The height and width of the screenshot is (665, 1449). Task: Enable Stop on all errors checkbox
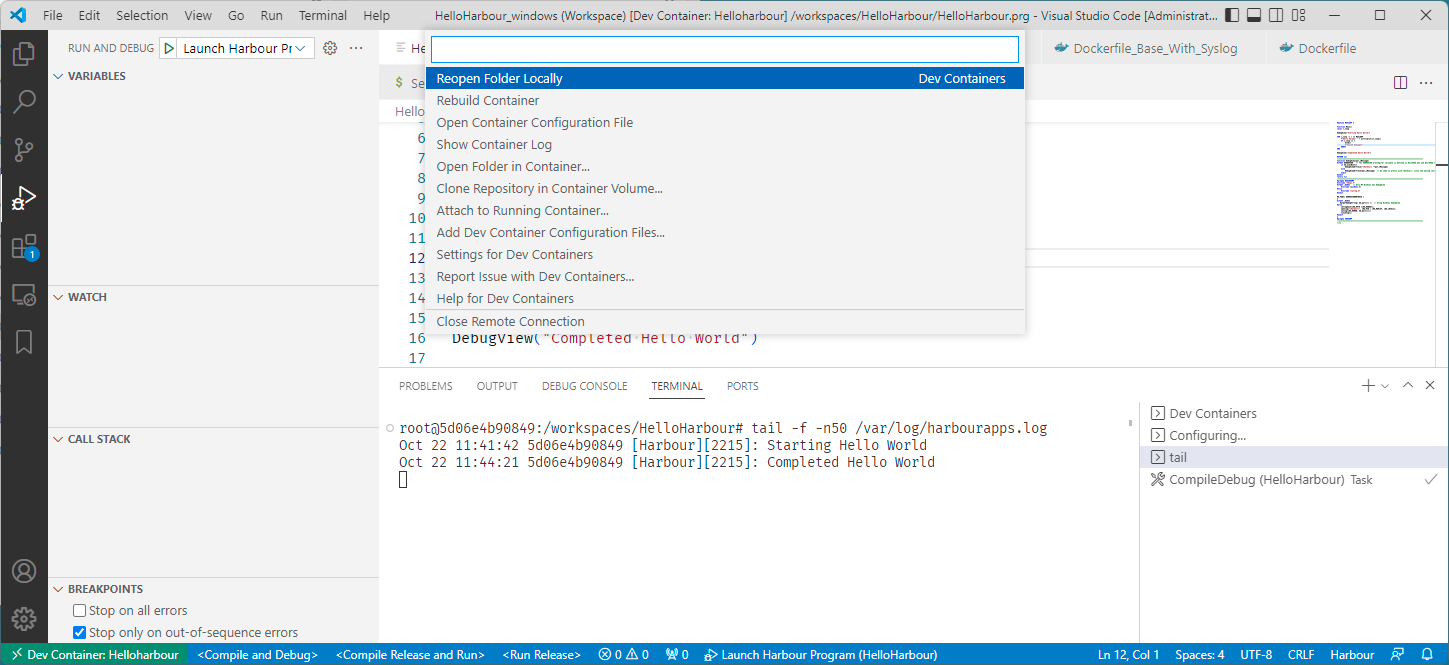coord(79,610)
